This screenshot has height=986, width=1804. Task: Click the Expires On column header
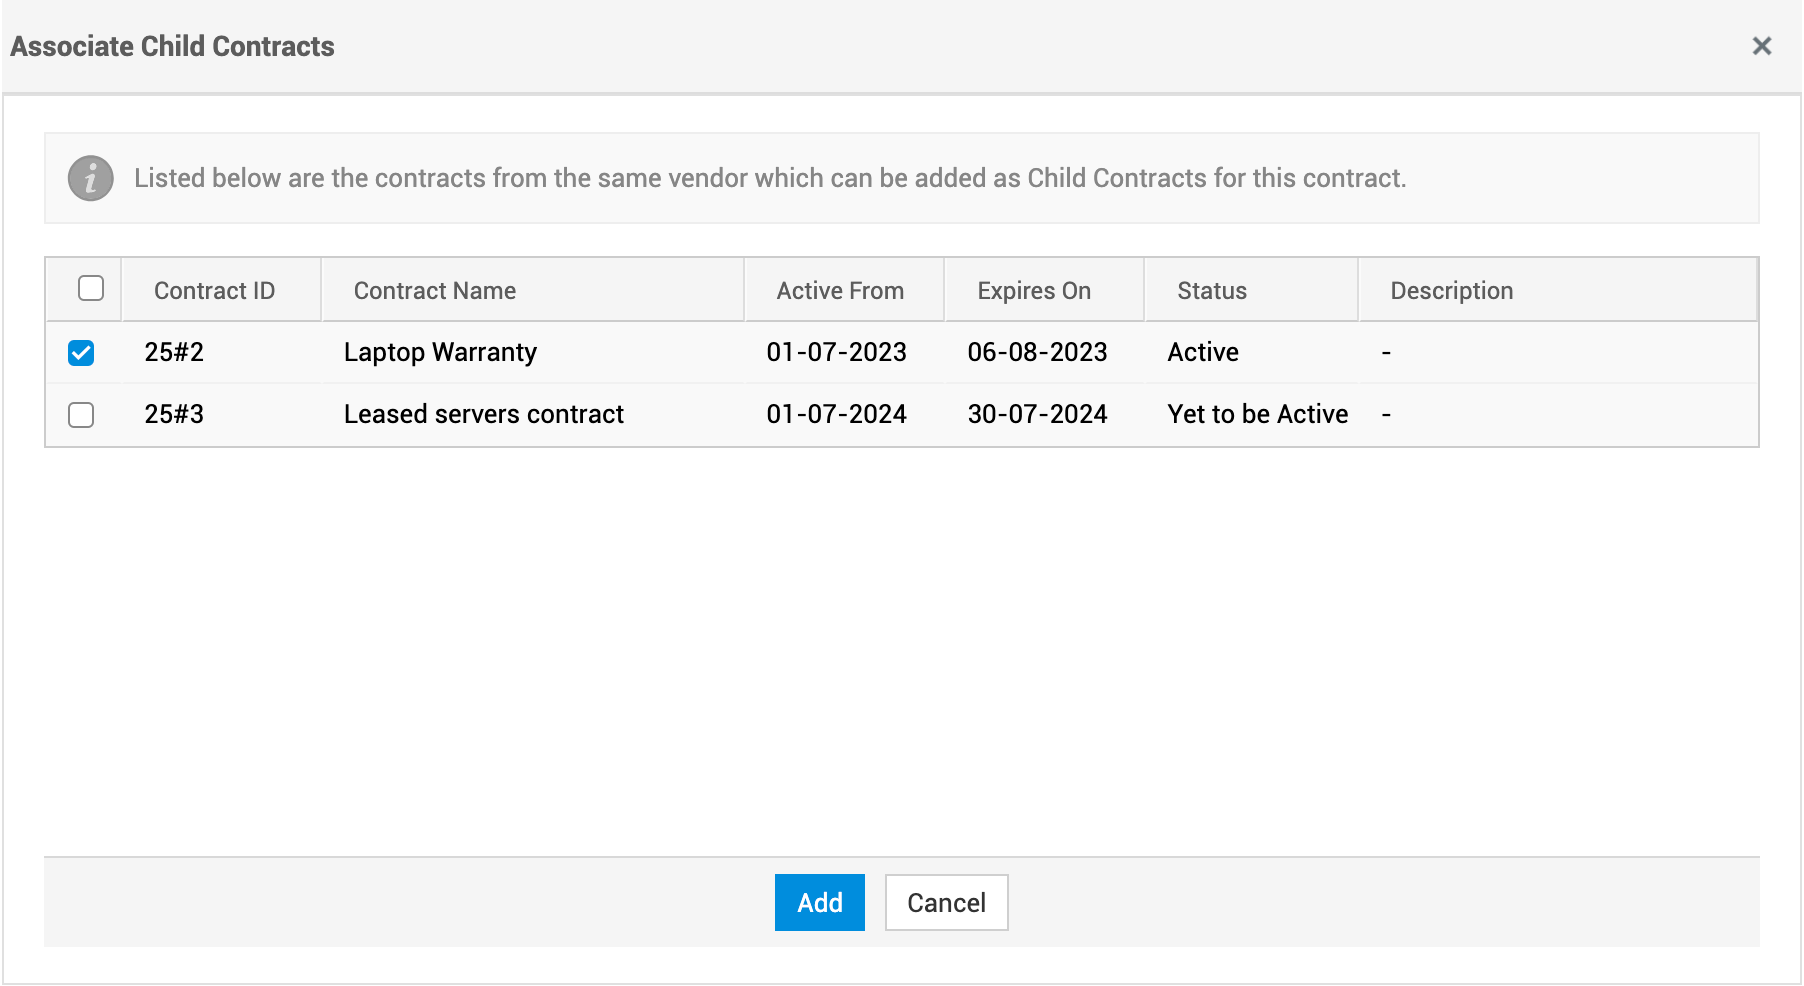point(1034,291)
